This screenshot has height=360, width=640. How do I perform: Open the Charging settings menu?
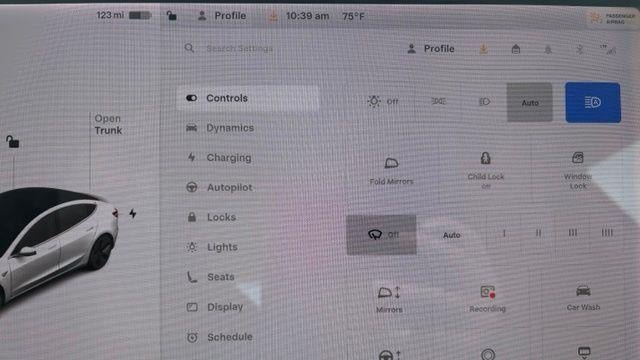219,158
